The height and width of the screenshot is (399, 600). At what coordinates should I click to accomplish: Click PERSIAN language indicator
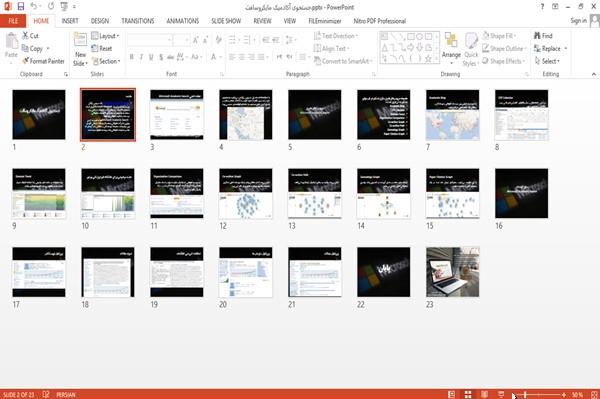tap(66, 395)
